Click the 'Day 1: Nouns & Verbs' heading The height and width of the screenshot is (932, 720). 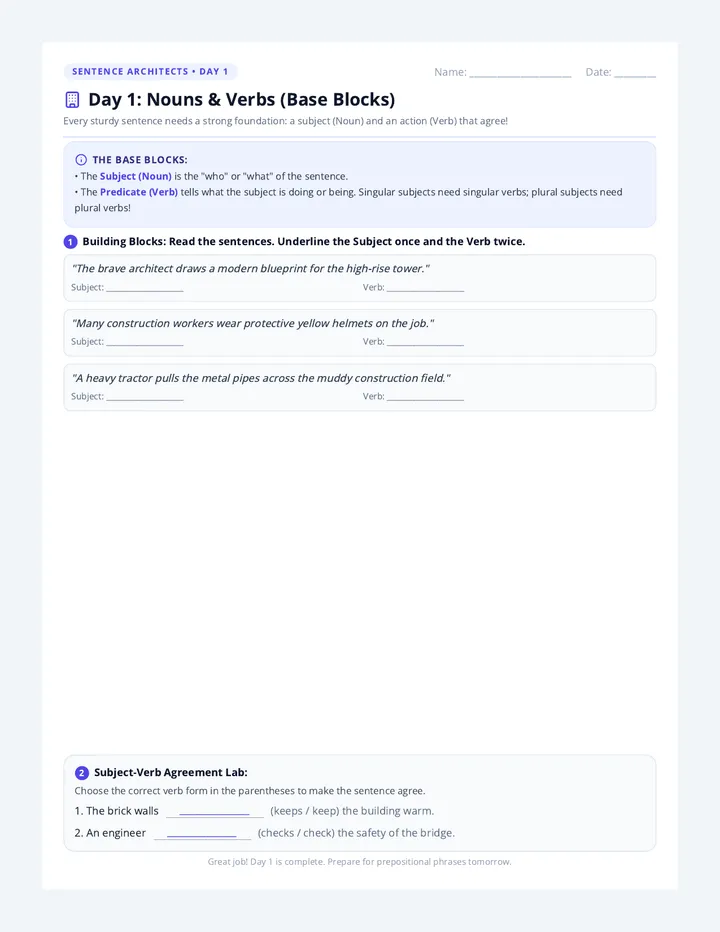click(241, 100)
